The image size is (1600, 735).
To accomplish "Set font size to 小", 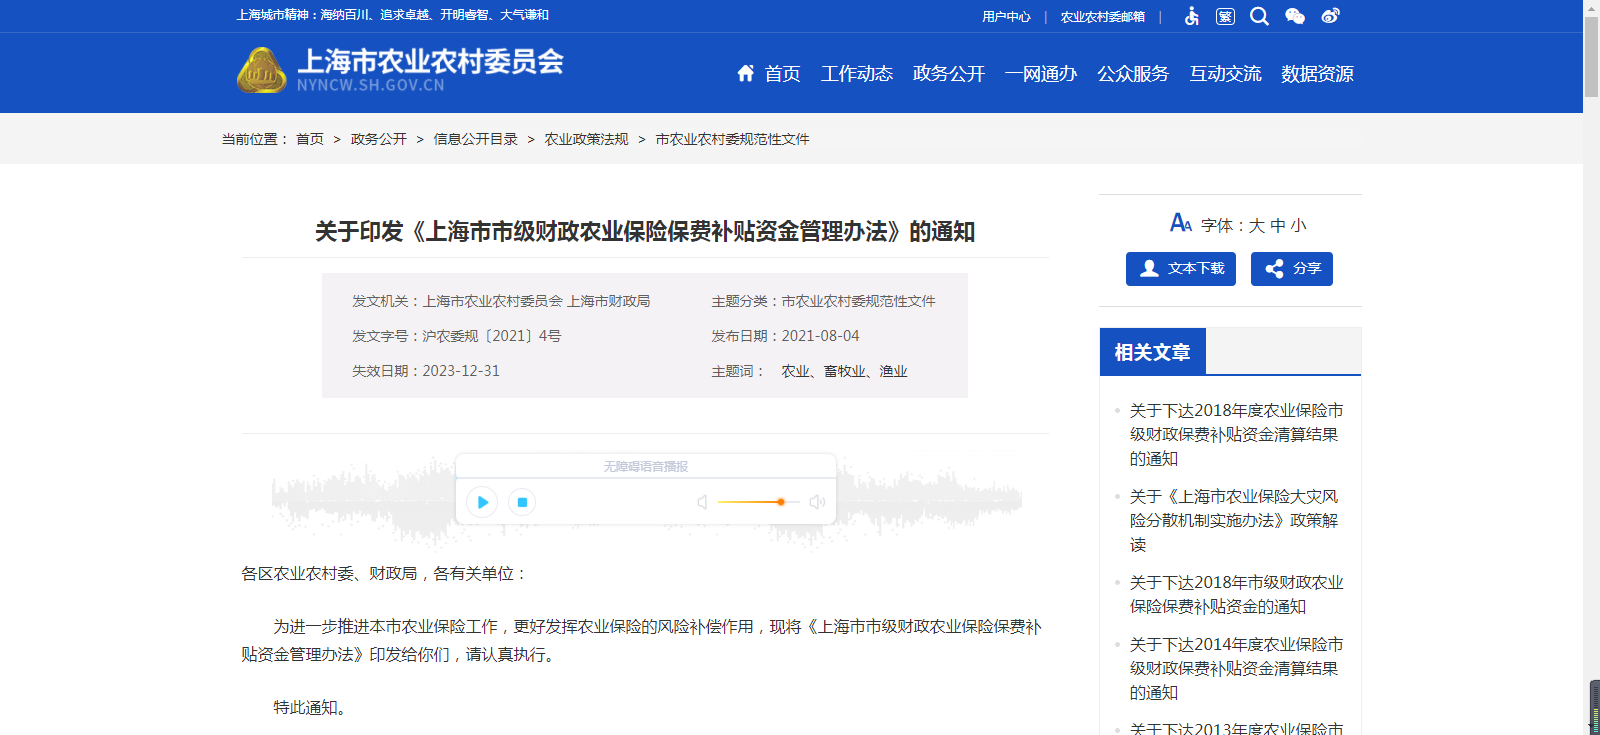I will [1298, 226].
